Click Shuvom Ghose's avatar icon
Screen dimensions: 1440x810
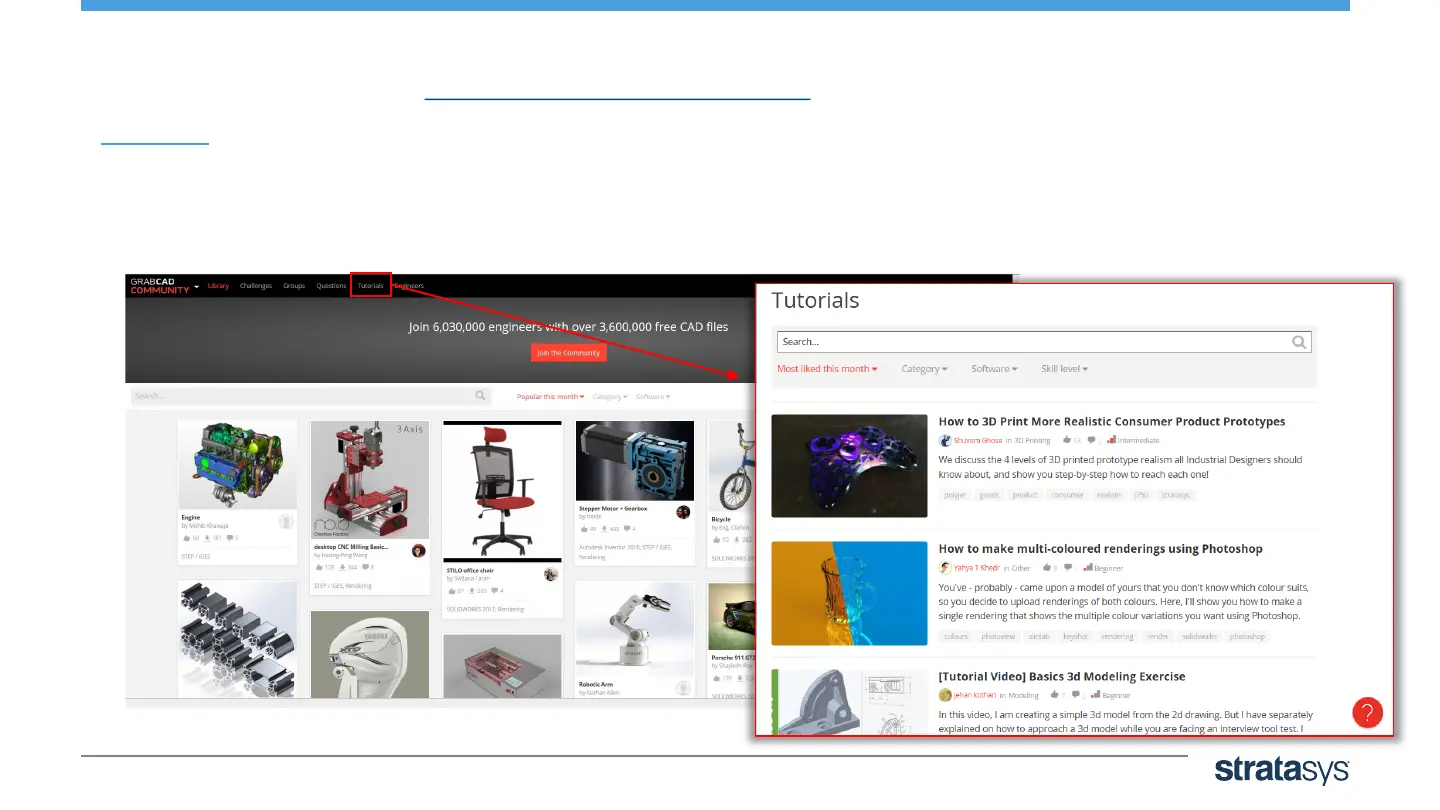click(x=945, y=440)
